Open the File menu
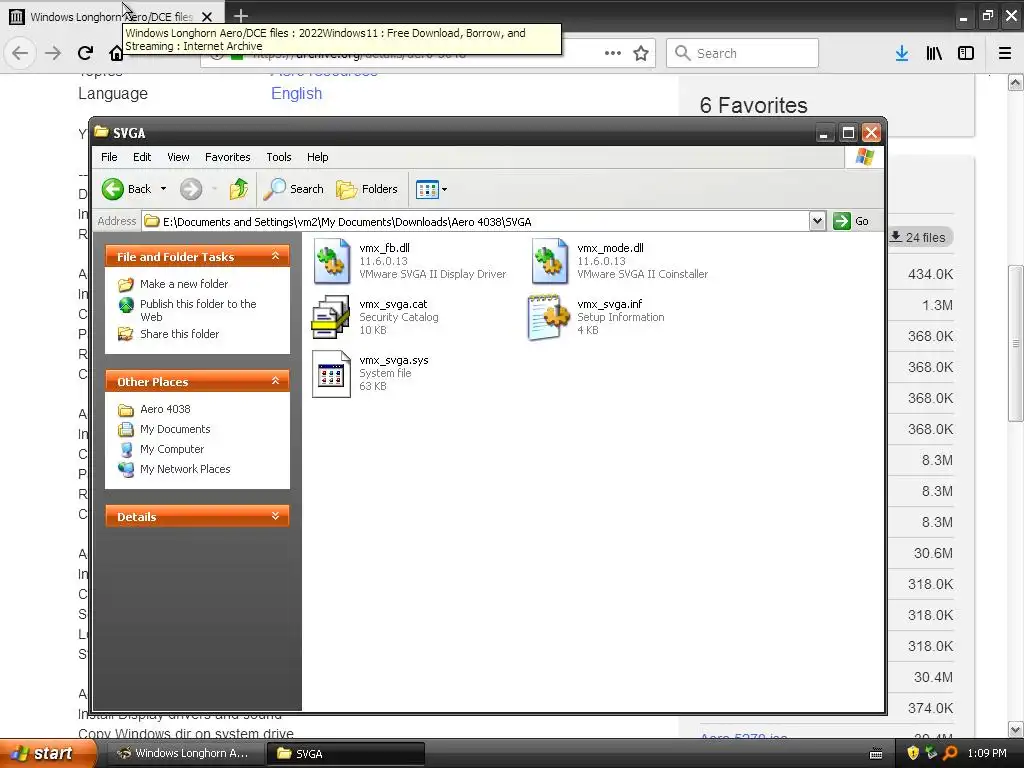Image resolution: width=1024 pixels, height=768 pixels. coord(109,157)
